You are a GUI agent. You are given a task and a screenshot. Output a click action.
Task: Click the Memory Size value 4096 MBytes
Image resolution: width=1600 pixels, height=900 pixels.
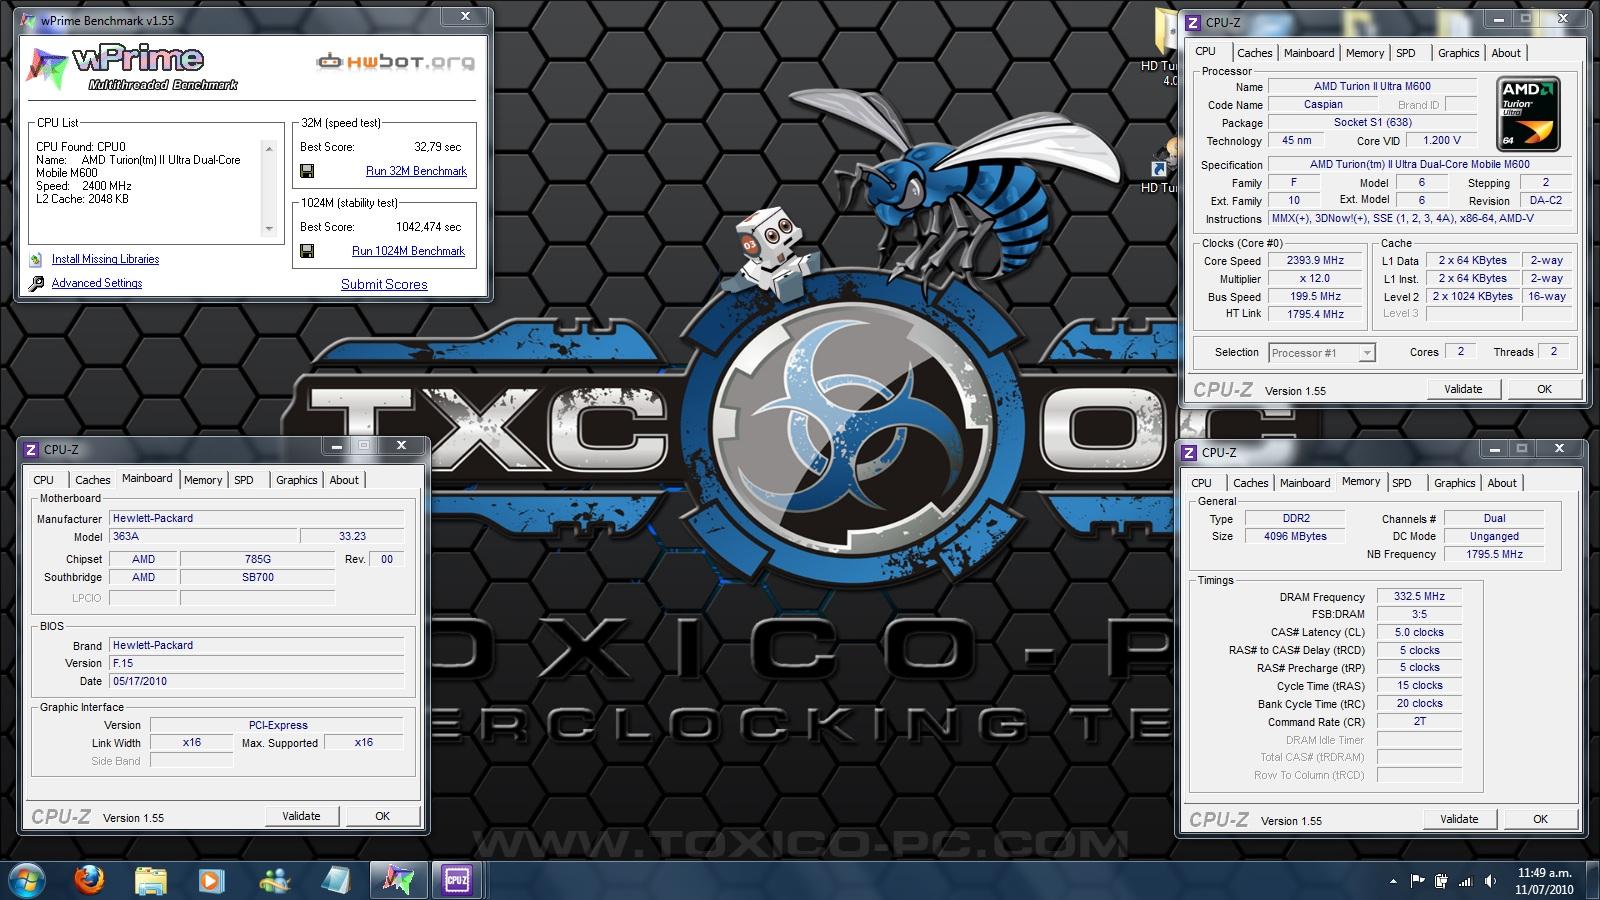point(1296,536)
